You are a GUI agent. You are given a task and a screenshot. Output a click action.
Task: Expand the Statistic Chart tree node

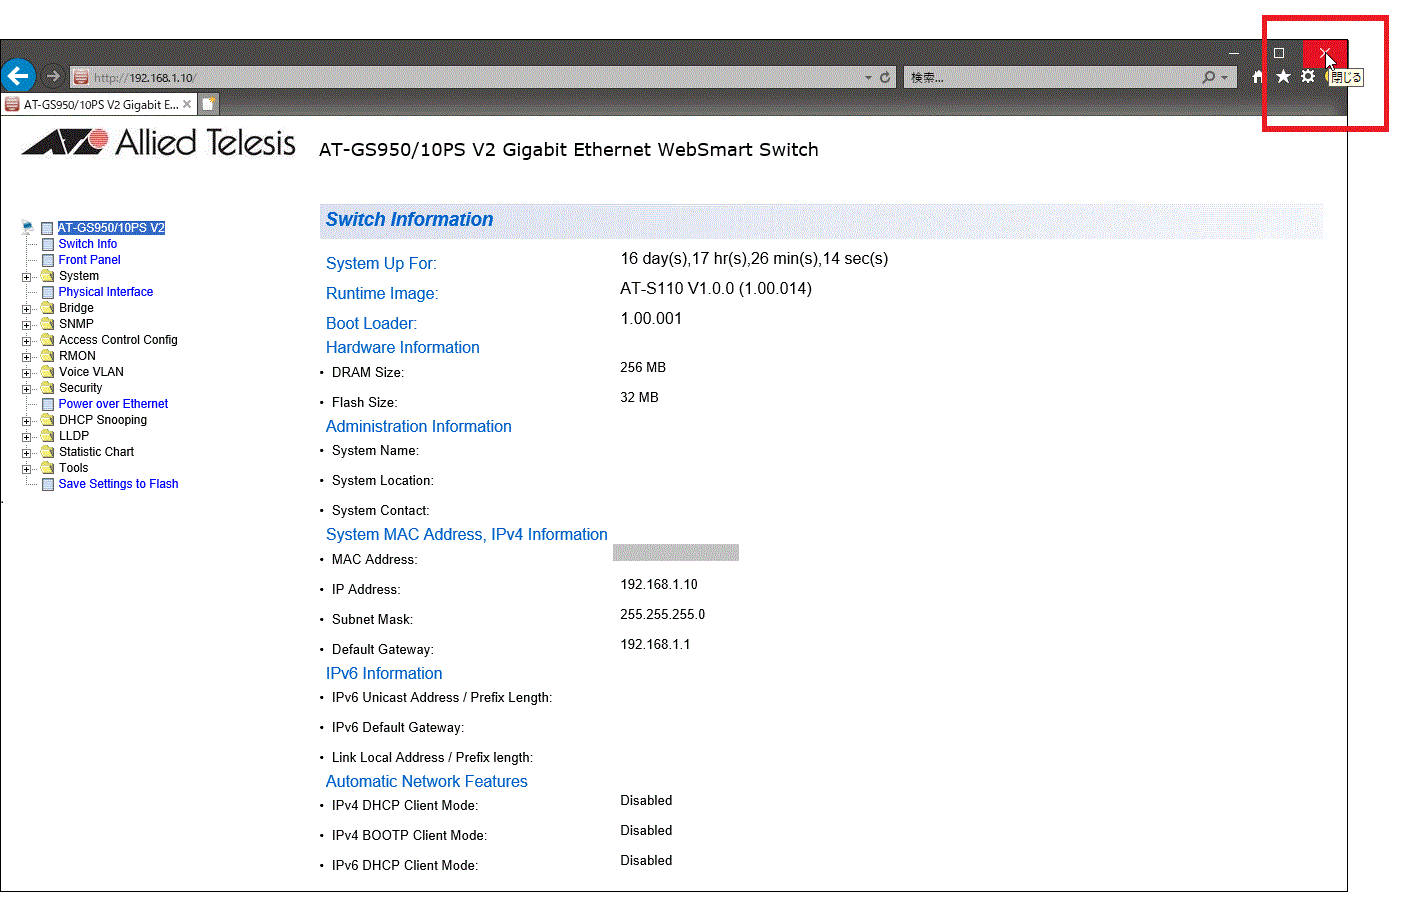(x=27, y=453)
